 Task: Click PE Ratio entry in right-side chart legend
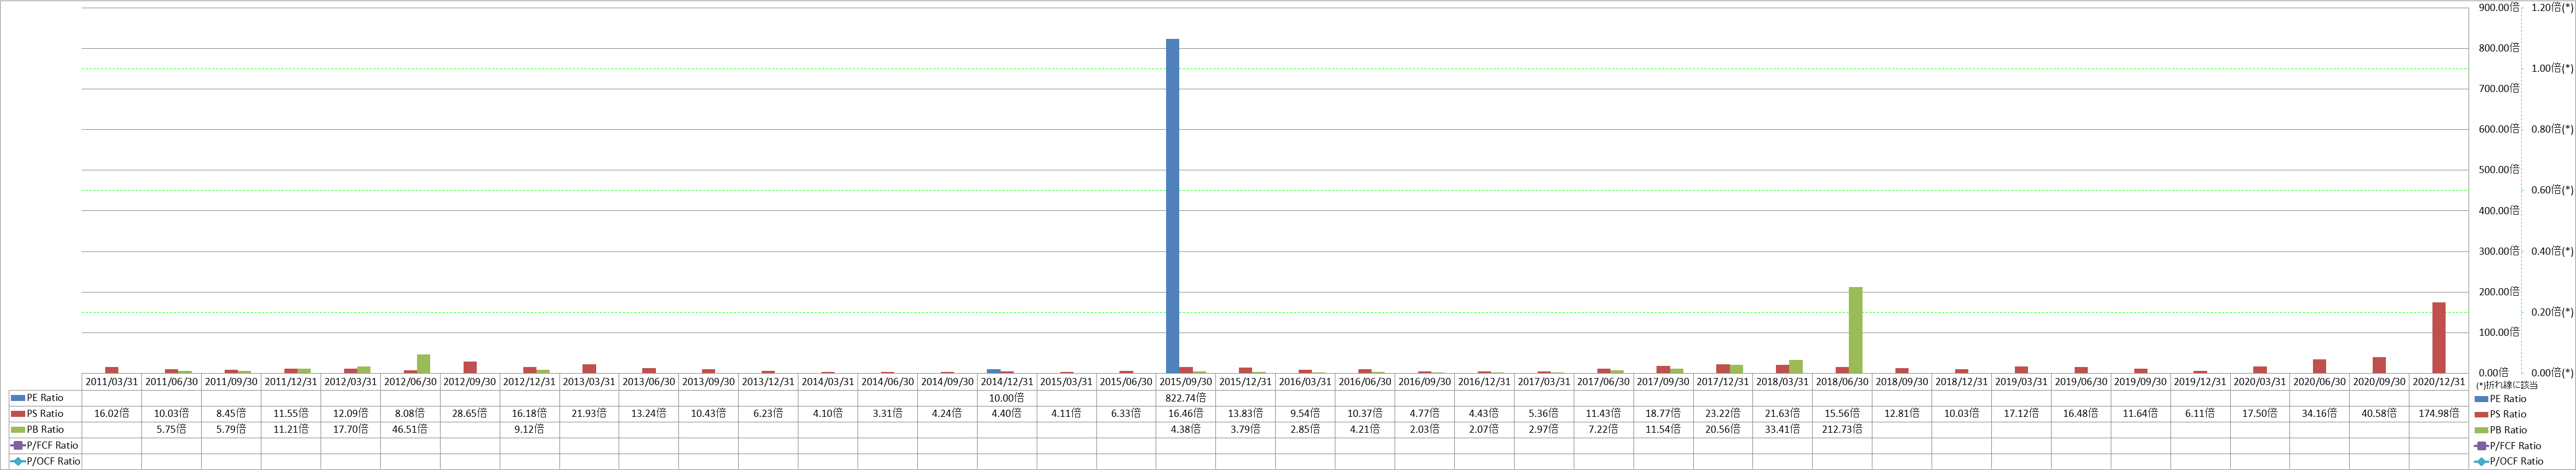[x=2509, y=399]
